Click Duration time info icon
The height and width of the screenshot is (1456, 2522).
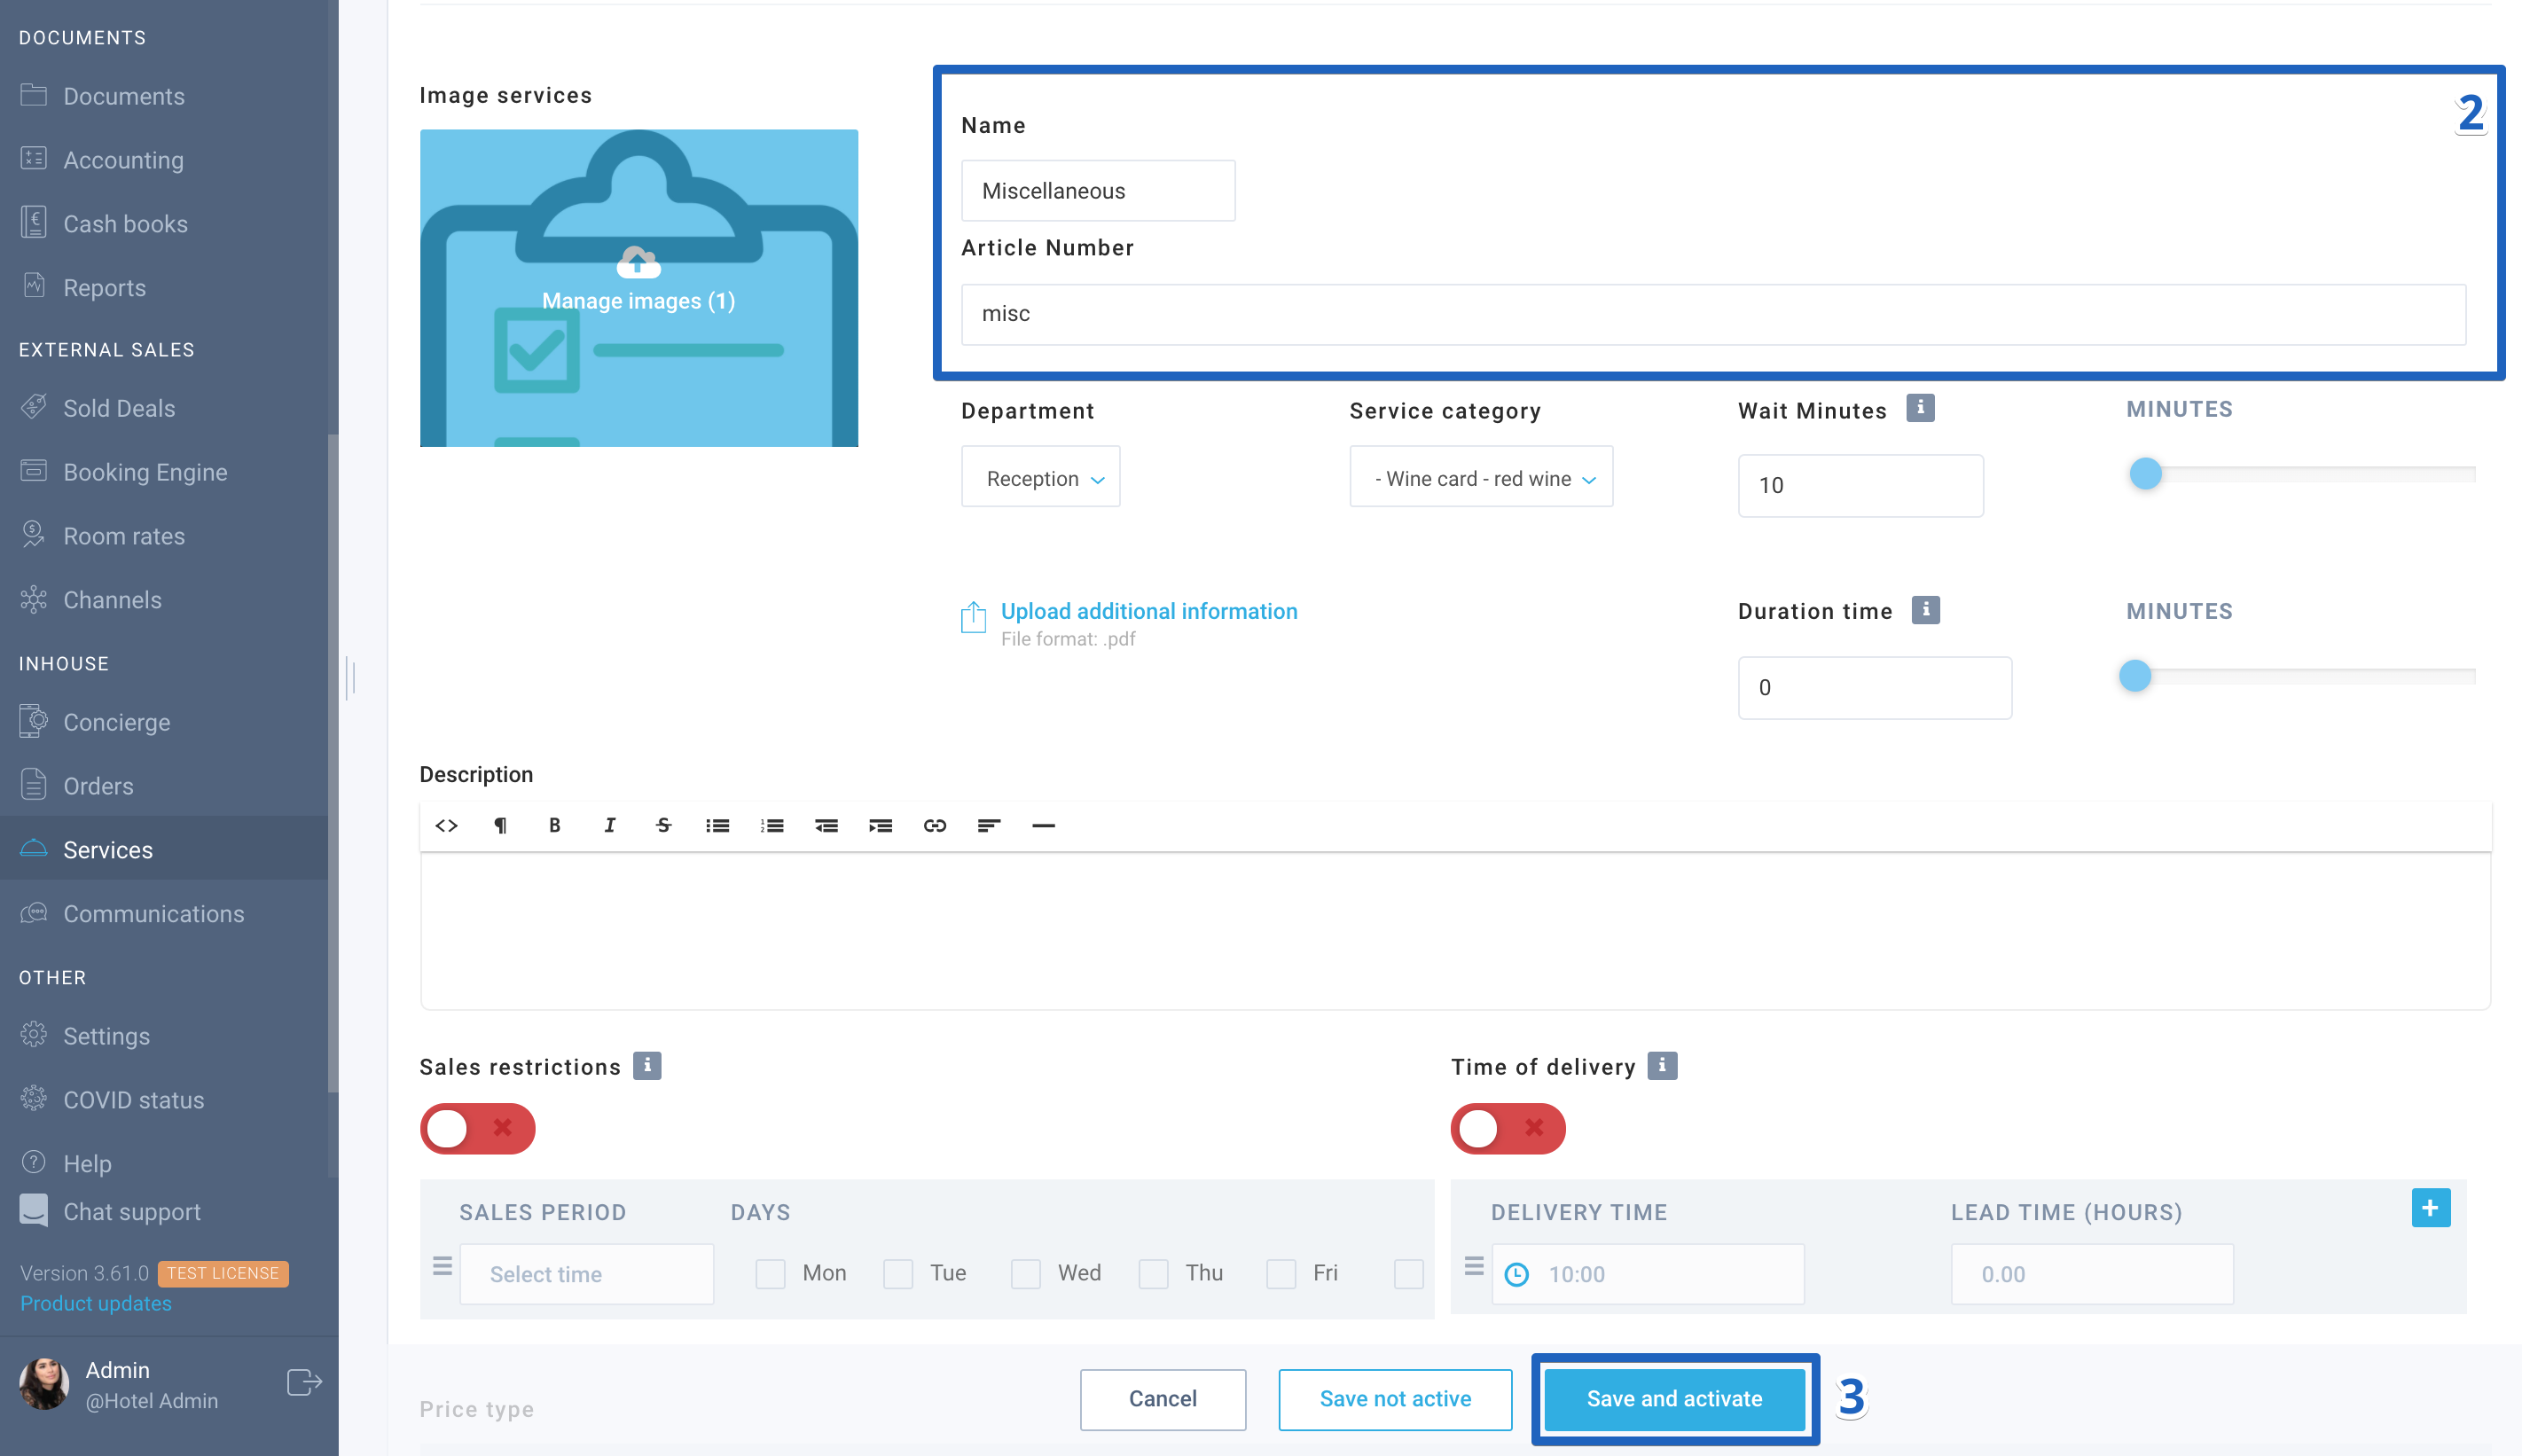pyautogui.click(x=1925, y=610)
